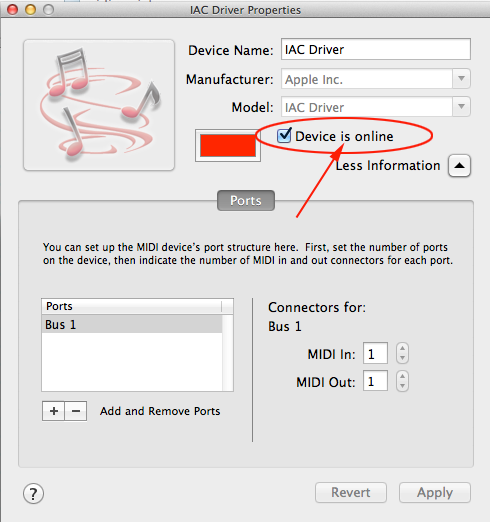Click the Apply button

click(x=435, y=492)
